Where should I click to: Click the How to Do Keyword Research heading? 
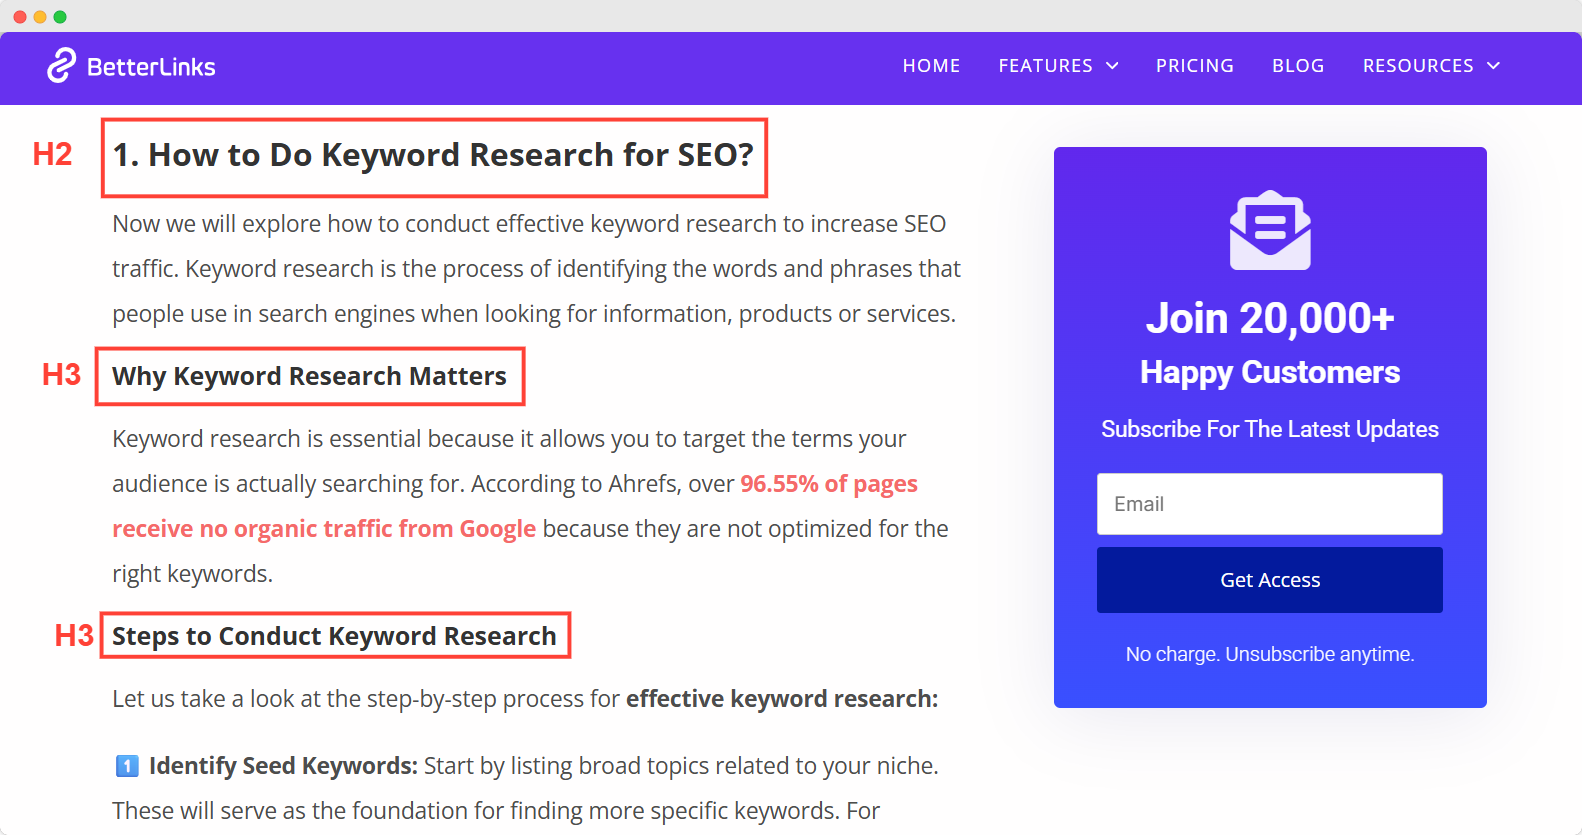click(433, 156)
